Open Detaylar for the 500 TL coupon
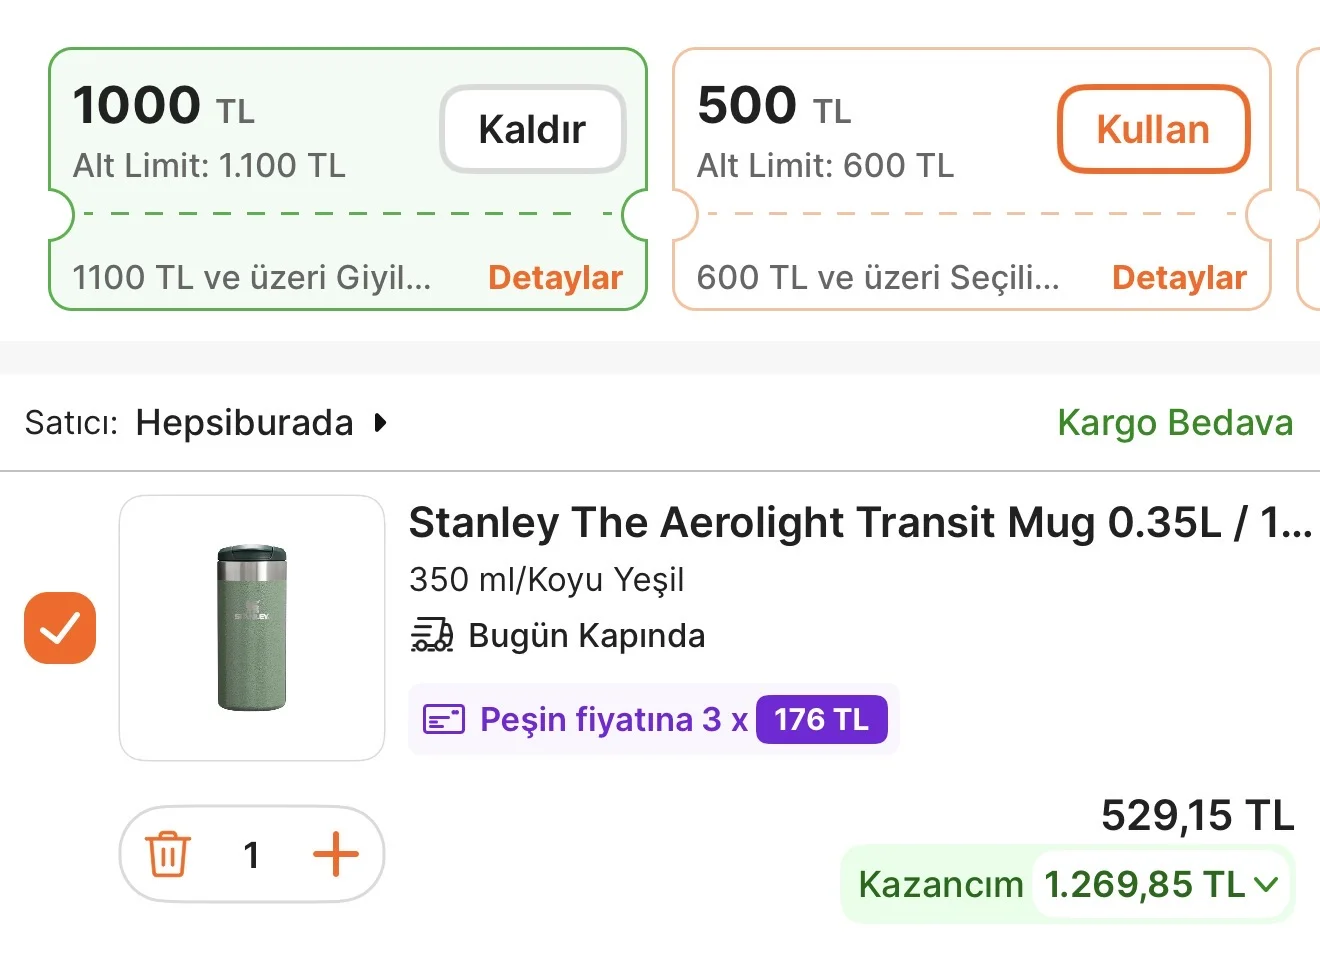The width and height of the screenshot is (1320, 968). point(1179,277)
